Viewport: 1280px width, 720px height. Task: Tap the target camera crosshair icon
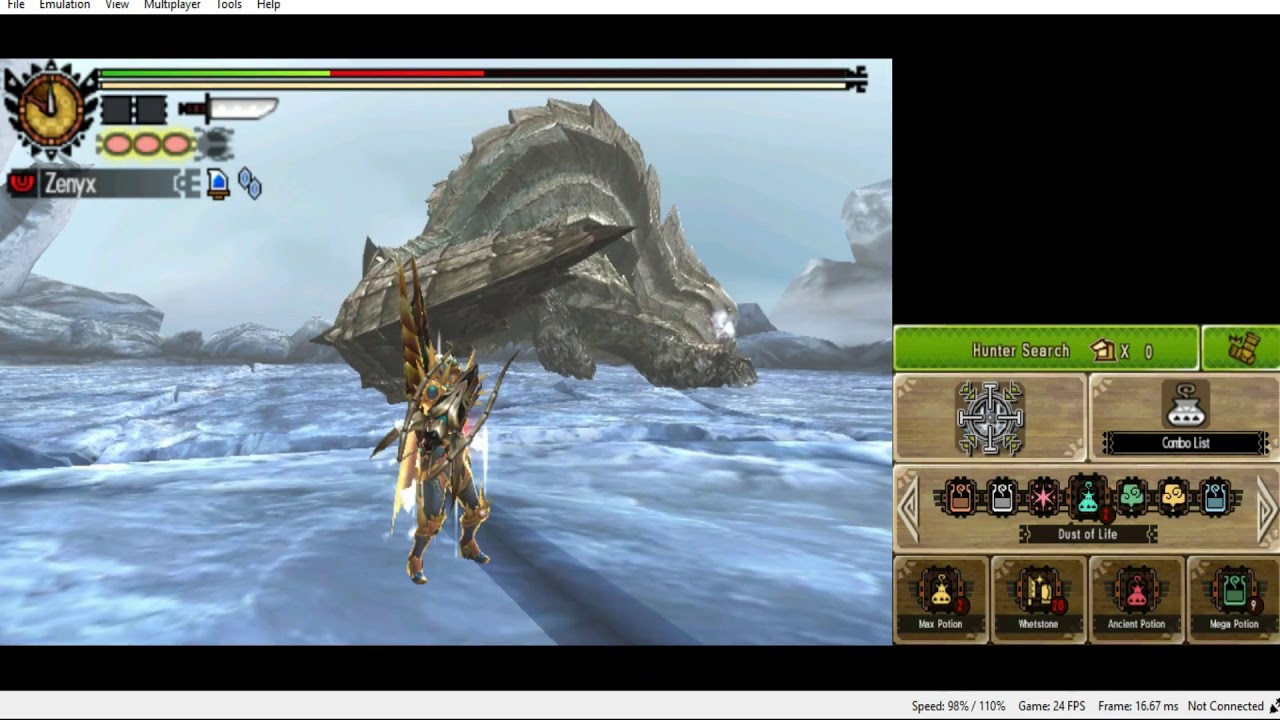[990, 418]
